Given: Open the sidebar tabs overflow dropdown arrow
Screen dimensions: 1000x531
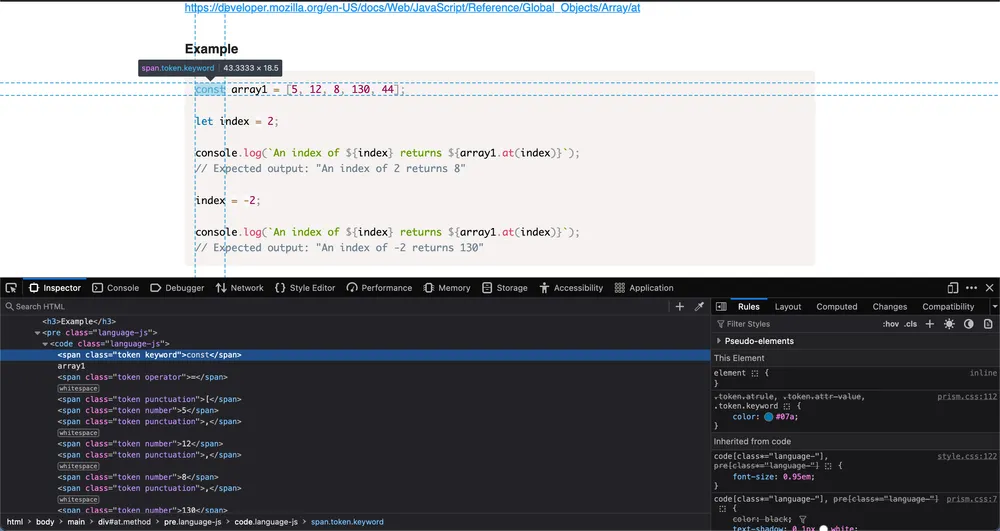Looking at the screenshot, I should [994, 307].
